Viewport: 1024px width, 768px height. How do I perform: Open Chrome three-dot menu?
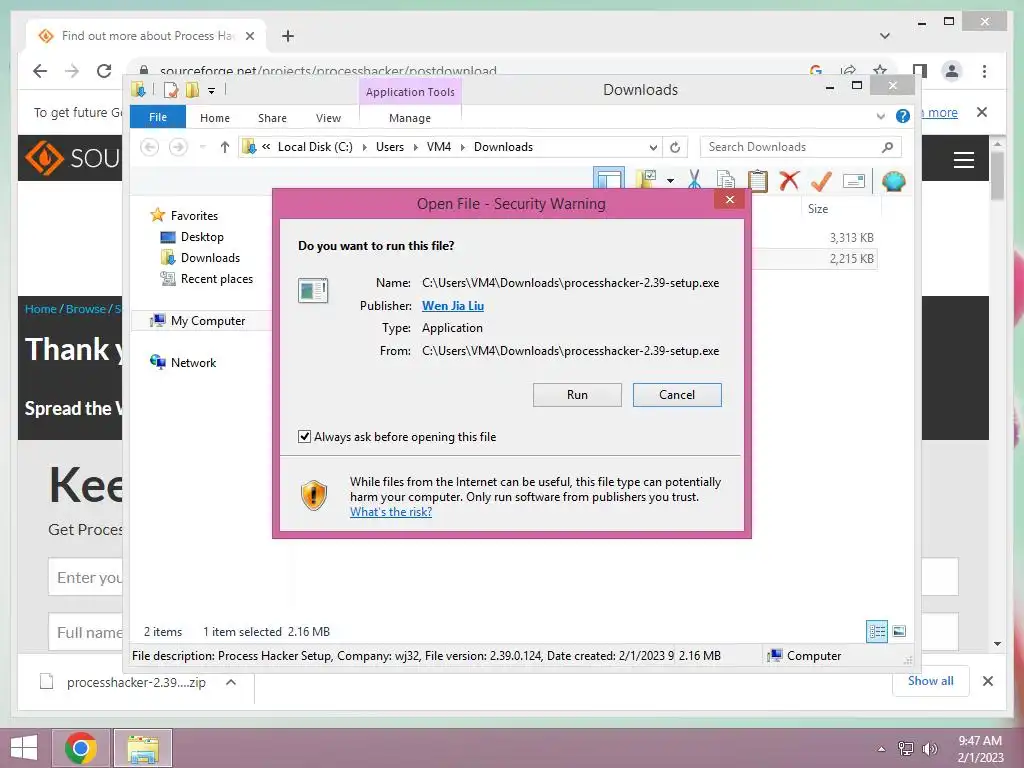984,71
